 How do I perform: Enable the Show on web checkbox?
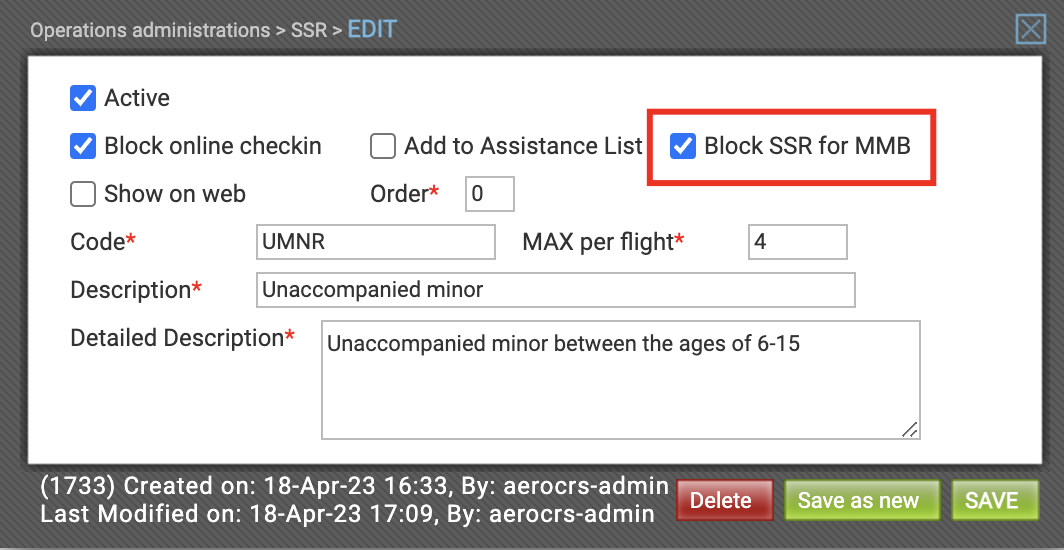click(x=83, y=195)
